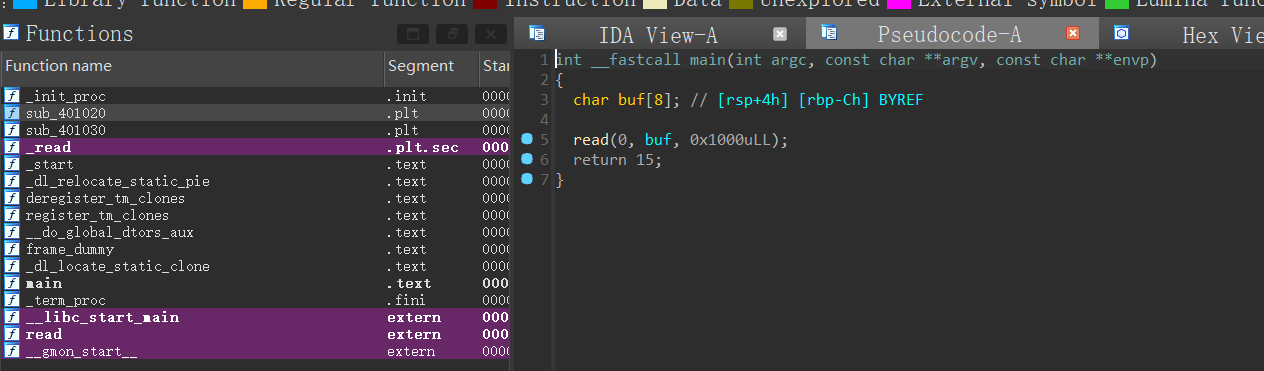Click function icon beside __libc_start_main

12,317
